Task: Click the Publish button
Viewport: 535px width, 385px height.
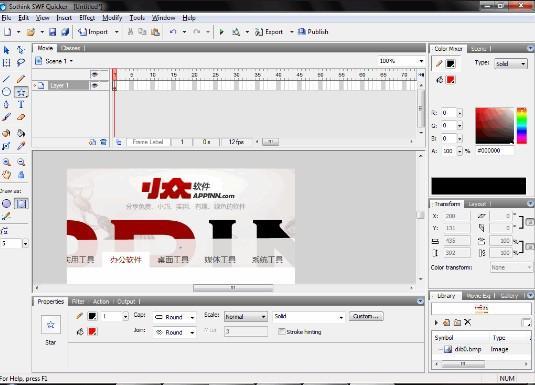Action: 313,32
